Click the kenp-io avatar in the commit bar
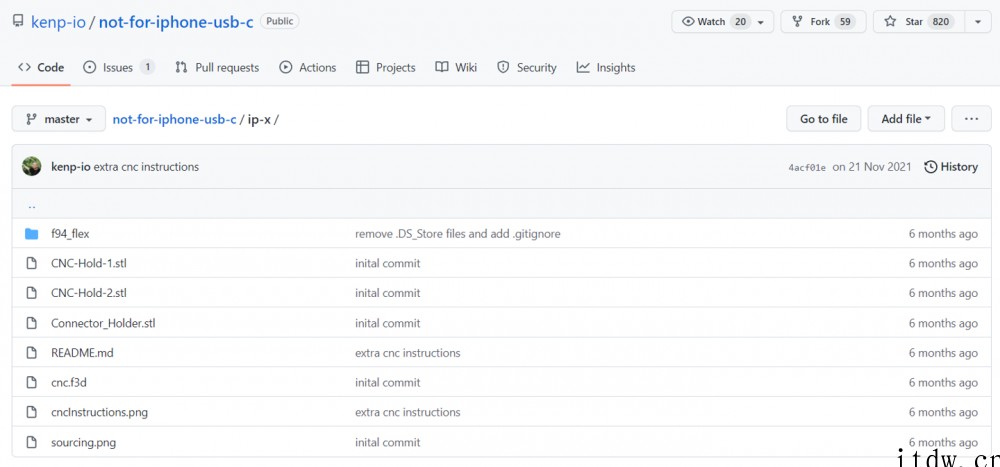 tap(31, 167)
